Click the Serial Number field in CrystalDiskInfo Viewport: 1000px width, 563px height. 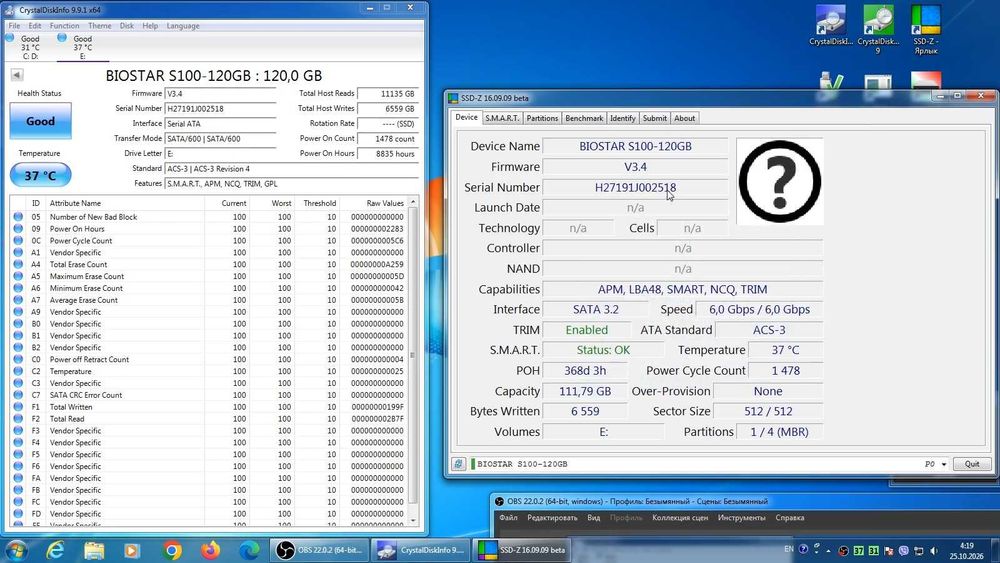click(x=220, y=108)
